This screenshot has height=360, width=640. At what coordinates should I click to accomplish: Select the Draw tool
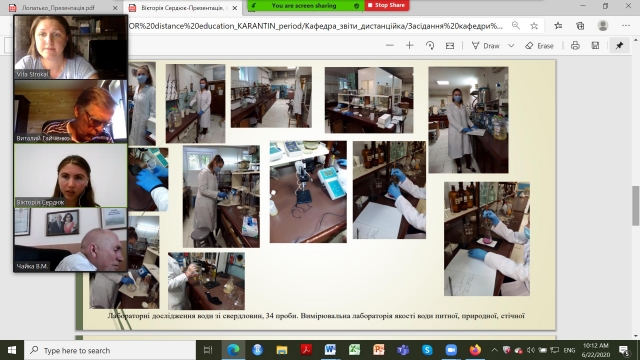click(485, 46)
